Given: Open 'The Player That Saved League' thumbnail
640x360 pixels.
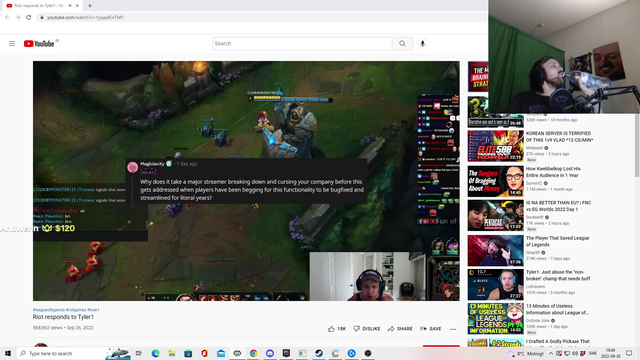Looking at the screenshot, I should 496,250.
